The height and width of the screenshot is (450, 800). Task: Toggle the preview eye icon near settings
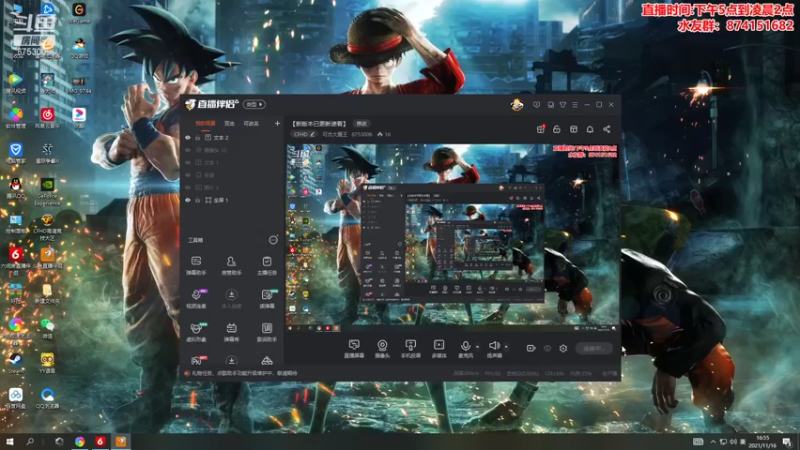(547, 348)
